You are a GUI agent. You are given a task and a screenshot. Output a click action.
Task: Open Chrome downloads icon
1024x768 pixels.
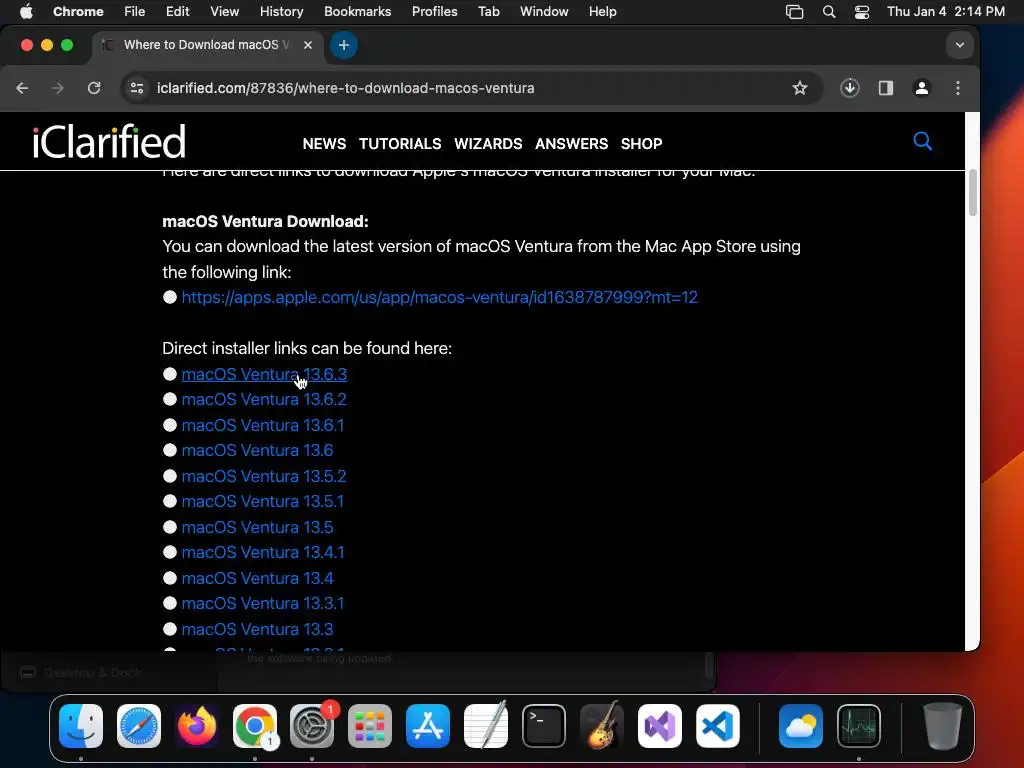click(849, 88)
